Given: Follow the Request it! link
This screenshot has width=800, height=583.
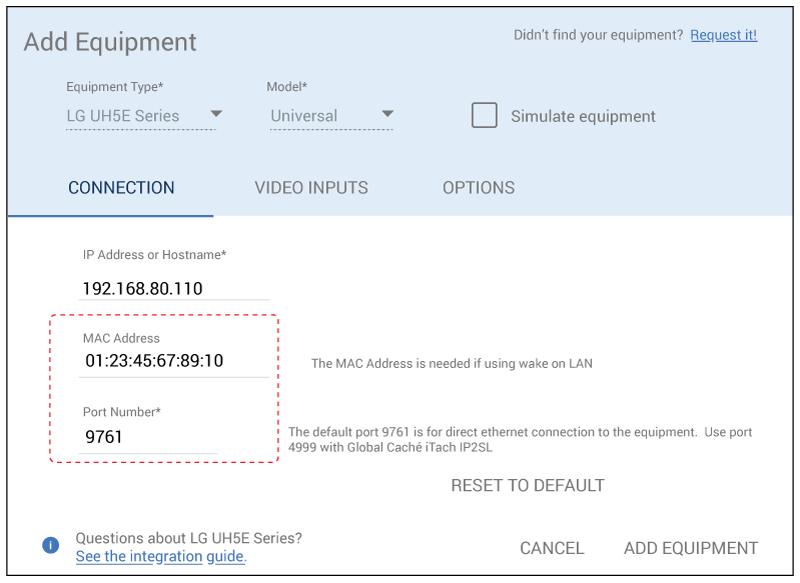Looking at the screenshot, I should coord(723,35).
